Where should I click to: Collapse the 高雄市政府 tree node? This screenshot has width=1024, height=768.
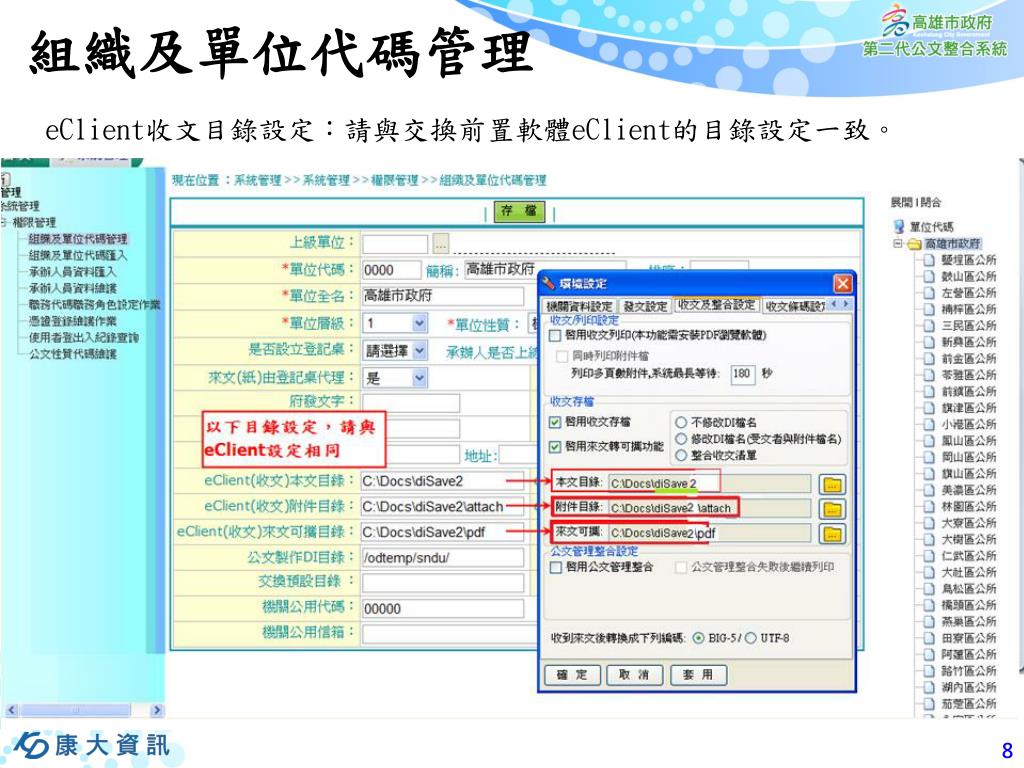898,244
